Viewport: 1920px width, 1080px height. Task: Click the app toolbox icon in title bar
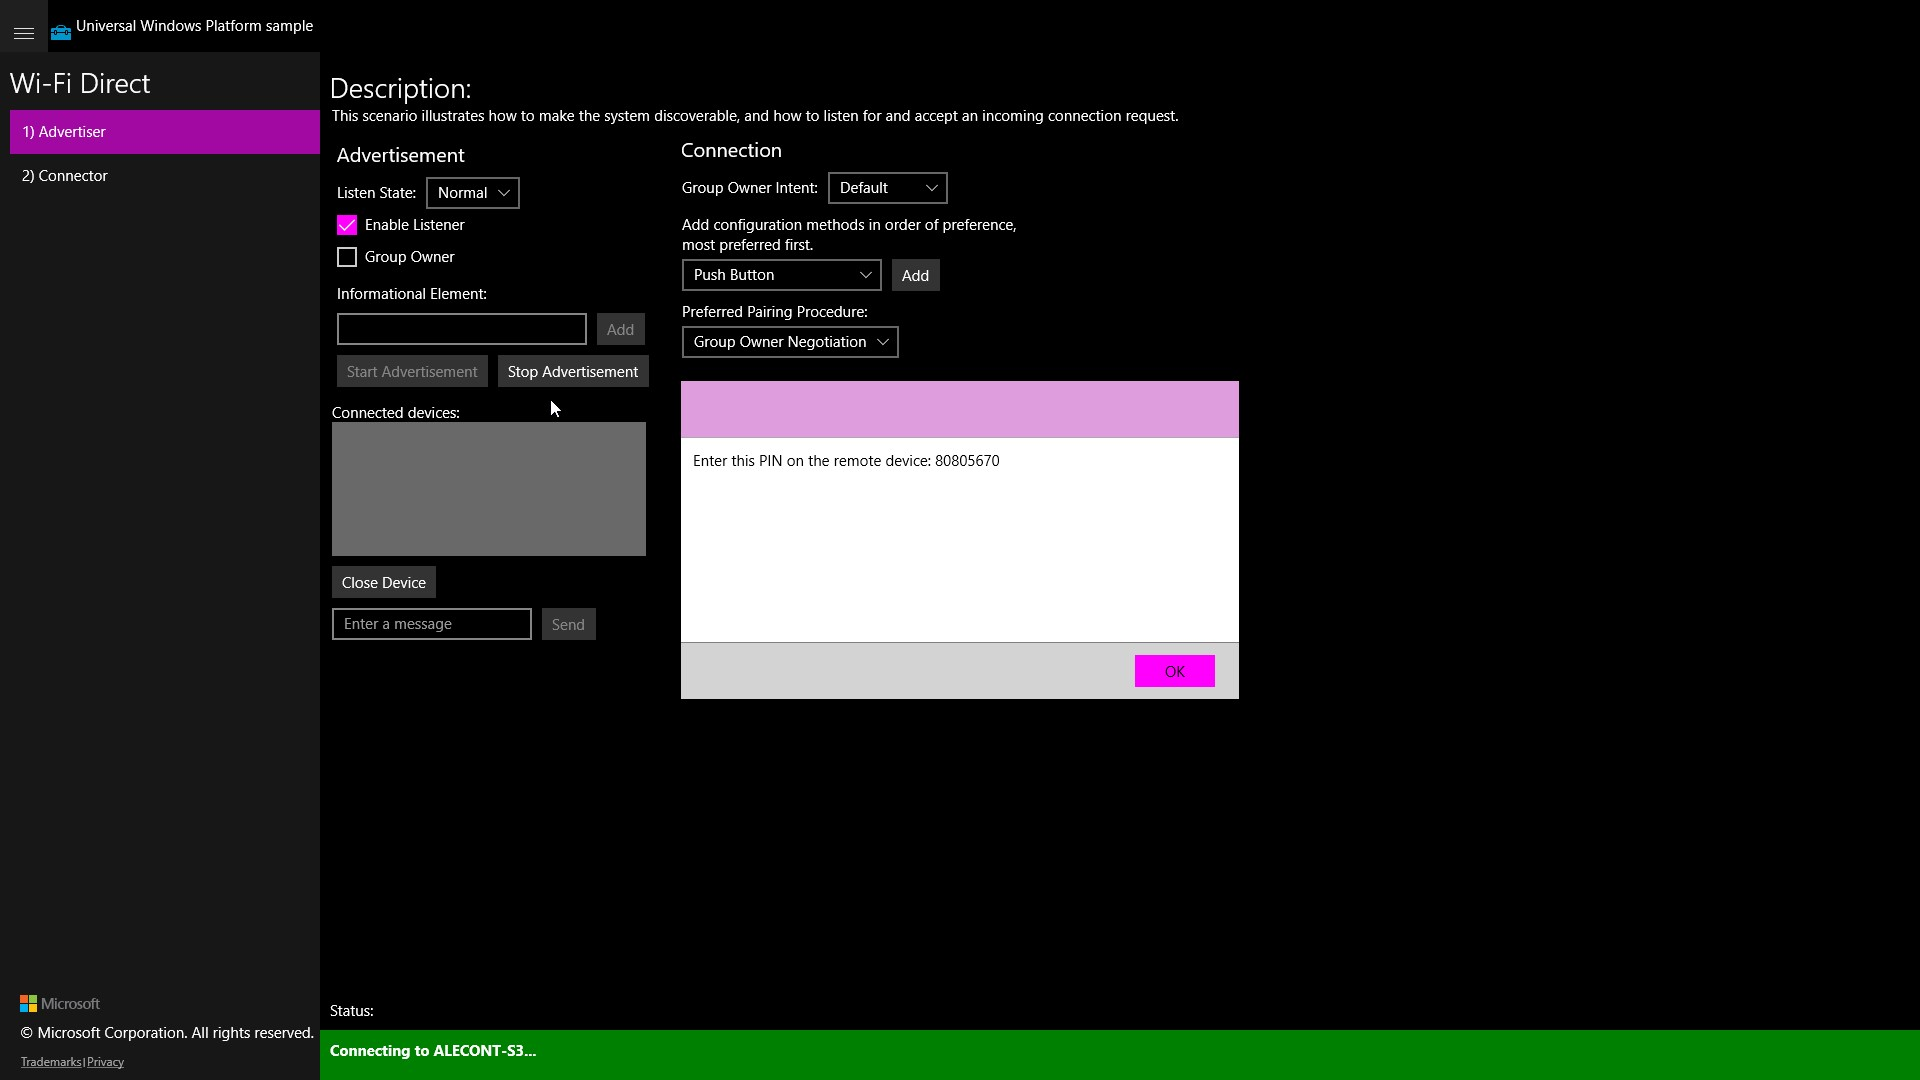[x=61, y=32]
